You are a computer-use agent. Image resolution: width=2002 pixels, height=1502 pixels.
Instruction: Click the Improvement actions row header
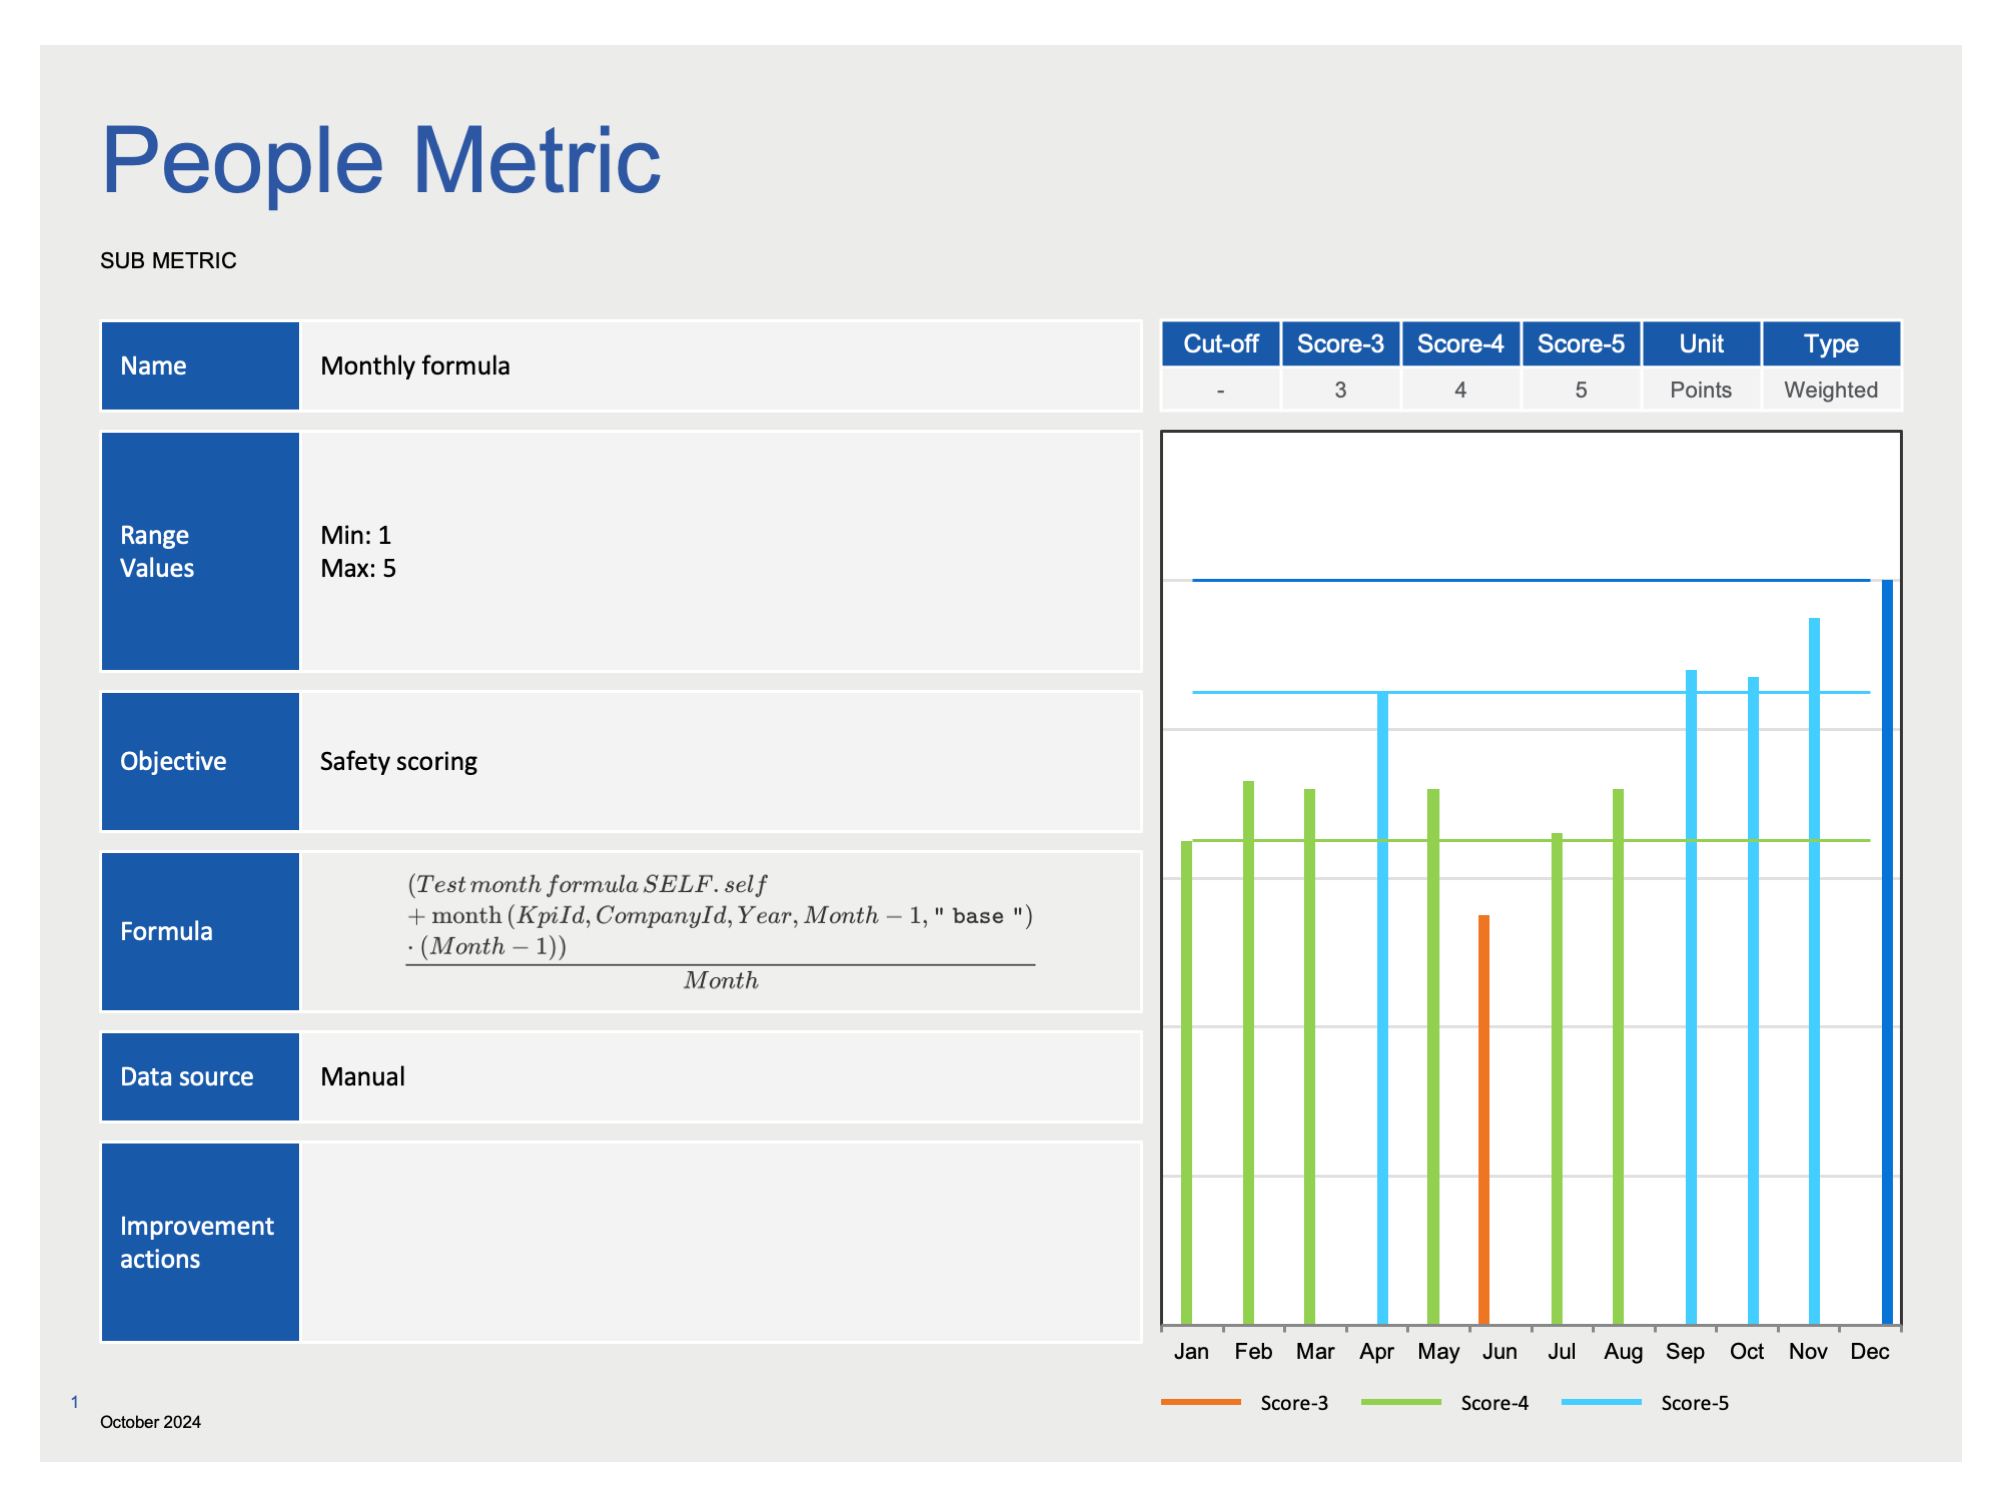pyautogui.click(x=200, y=1242)
